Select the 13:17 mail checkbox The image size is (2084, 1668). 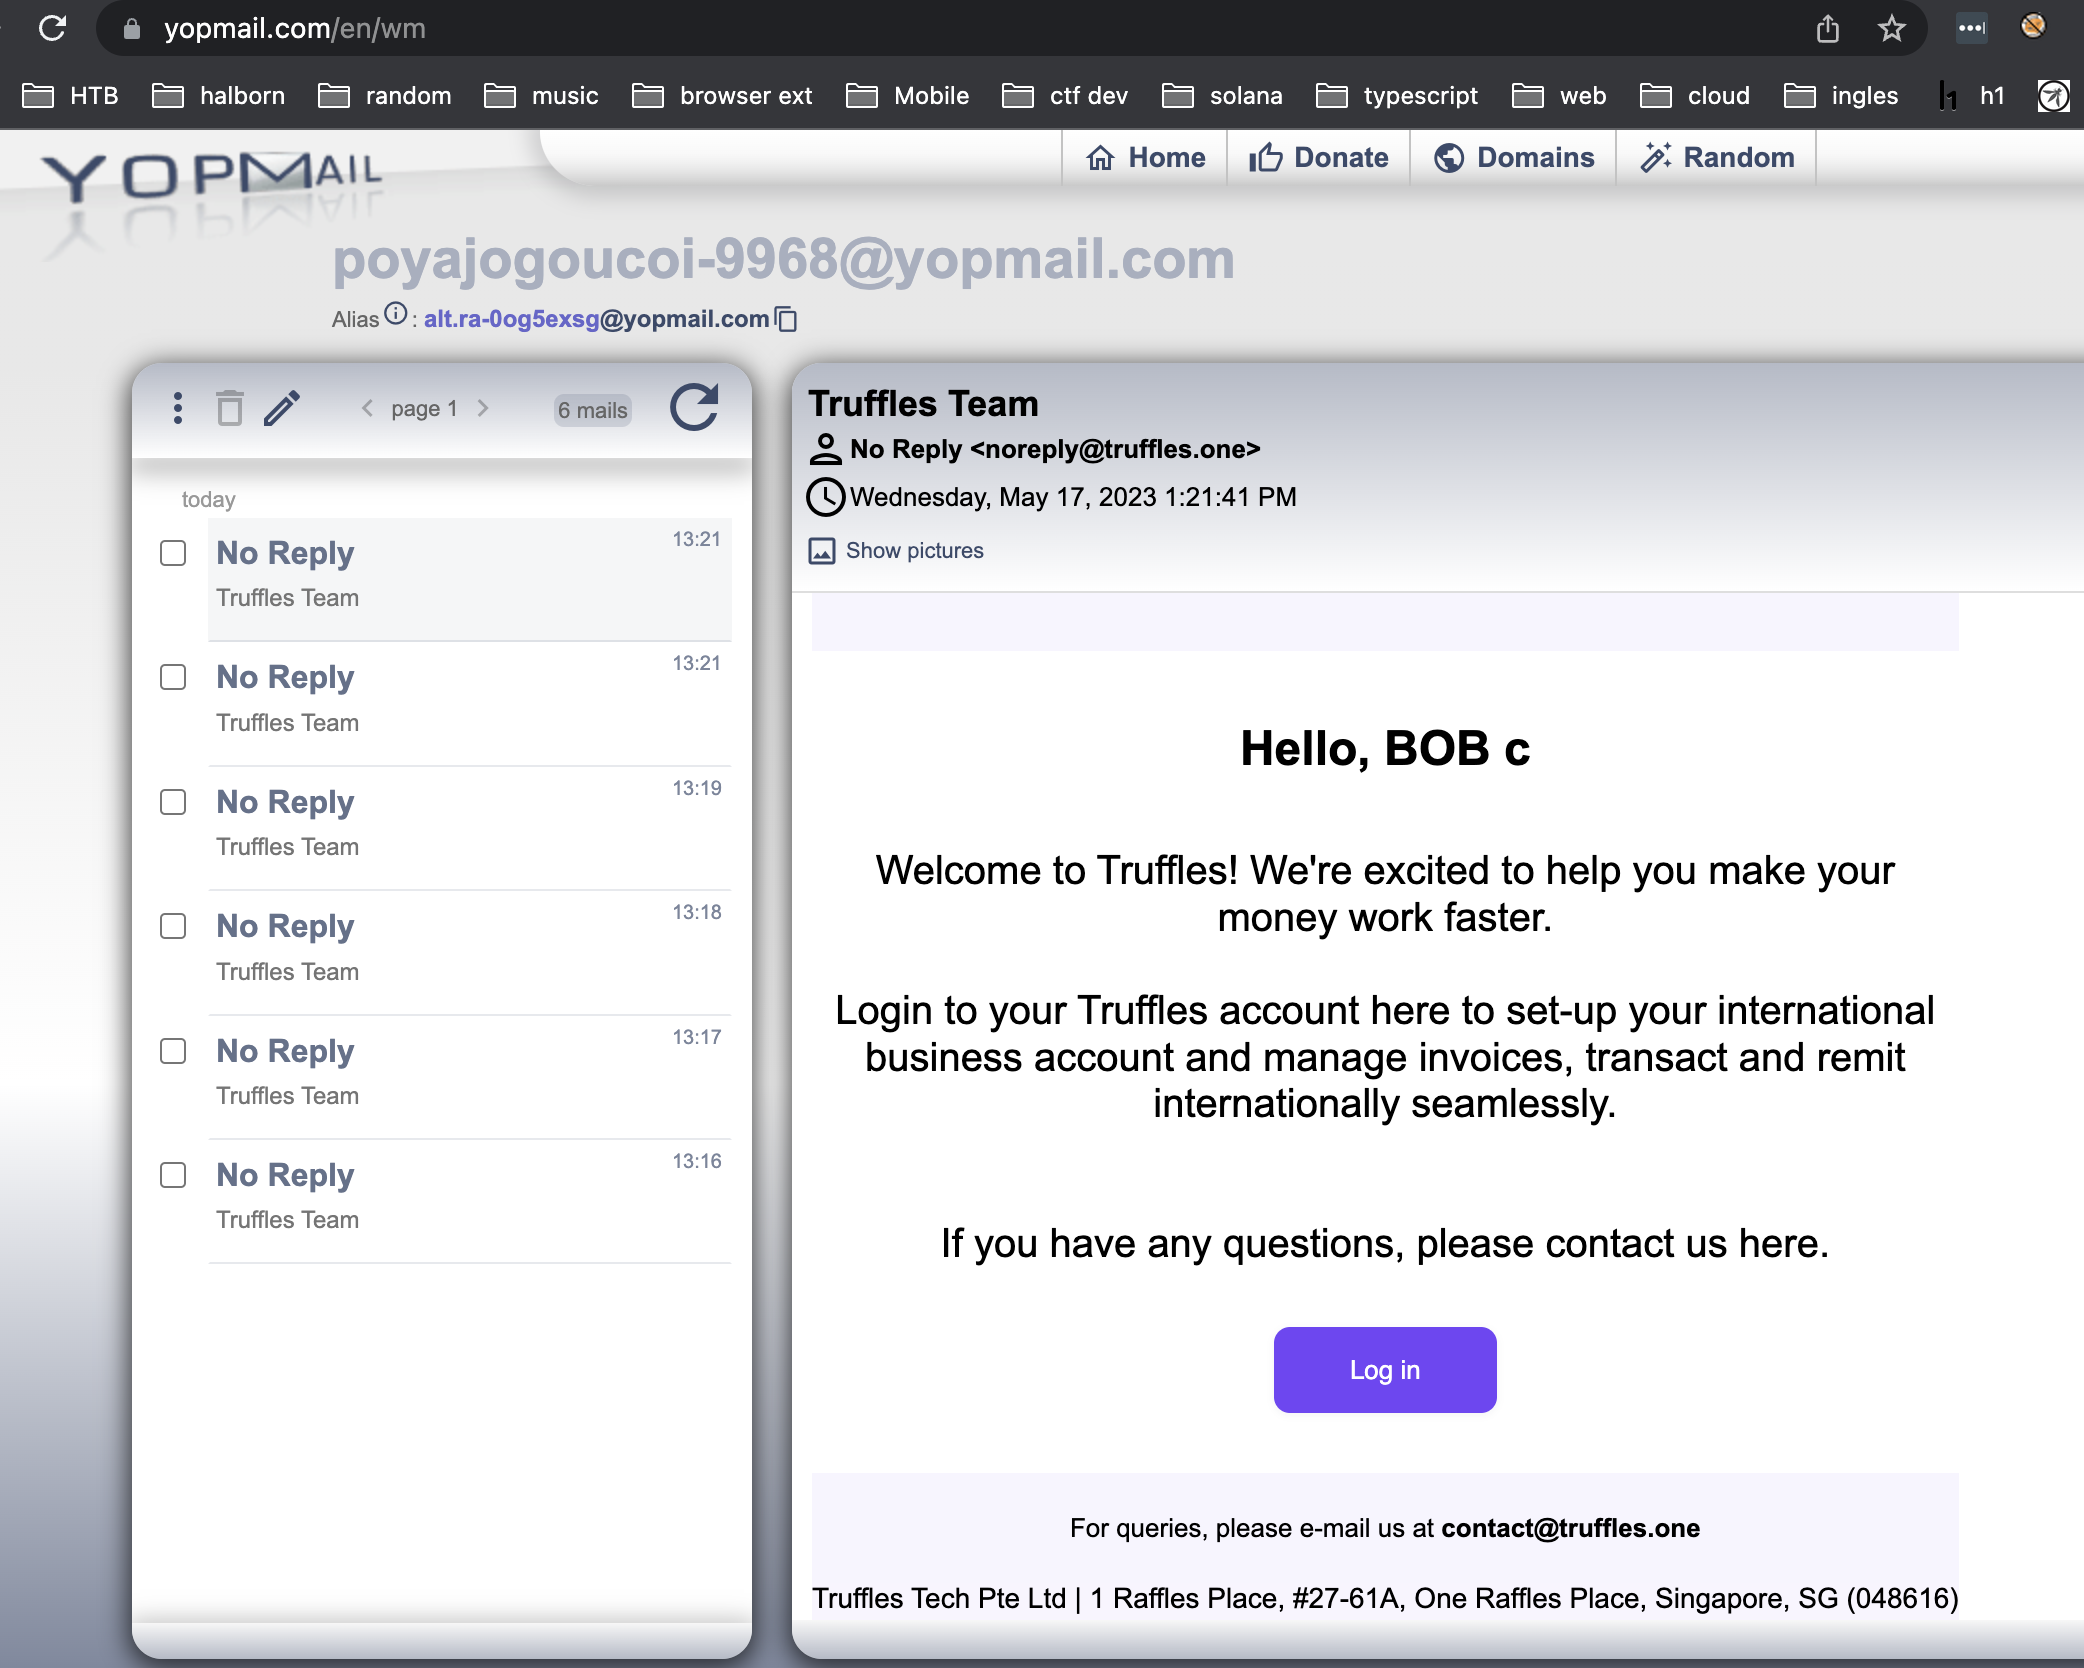point(173,1051)
